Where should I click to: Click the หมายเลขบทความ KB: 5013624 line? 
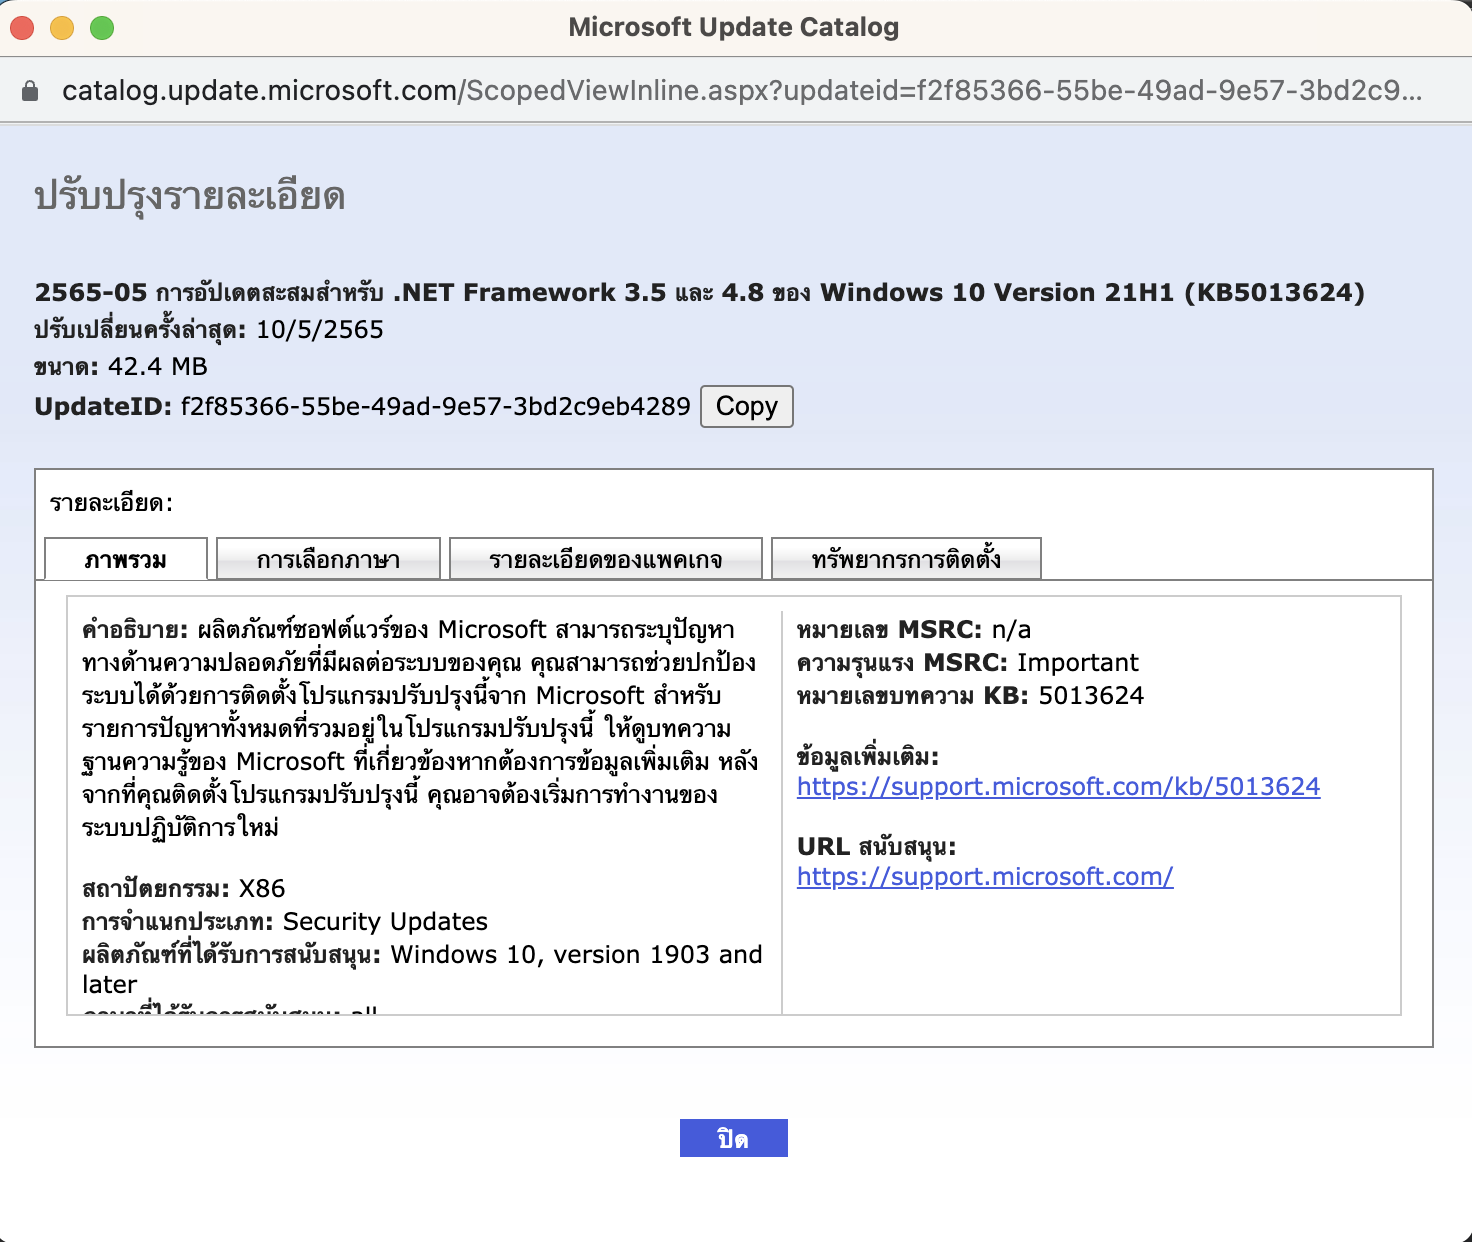click(x=970, y=696)
